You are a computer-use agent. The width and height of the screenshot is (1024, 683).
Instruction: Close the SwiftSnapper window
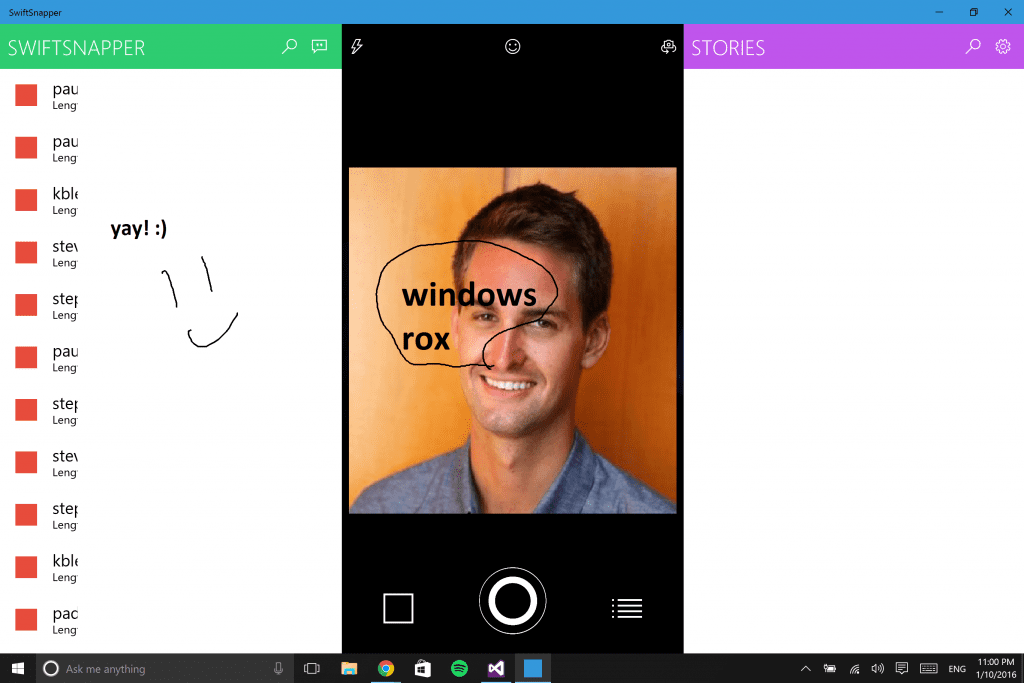pos(1008,12)
